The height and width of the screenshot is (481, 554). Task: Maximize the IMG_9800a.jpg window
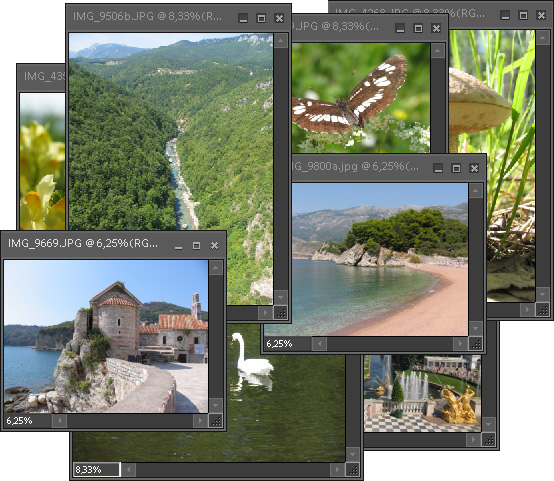pos(456,168)
